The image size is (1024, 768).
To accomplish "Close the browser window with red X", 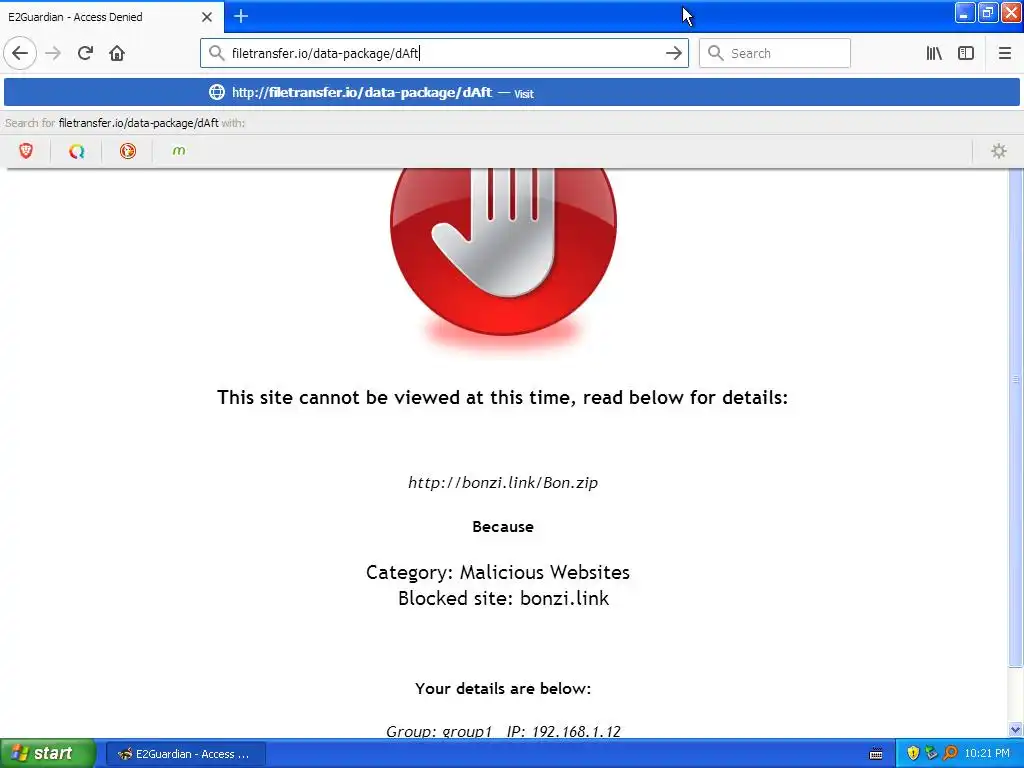I will click(1011, 13).
